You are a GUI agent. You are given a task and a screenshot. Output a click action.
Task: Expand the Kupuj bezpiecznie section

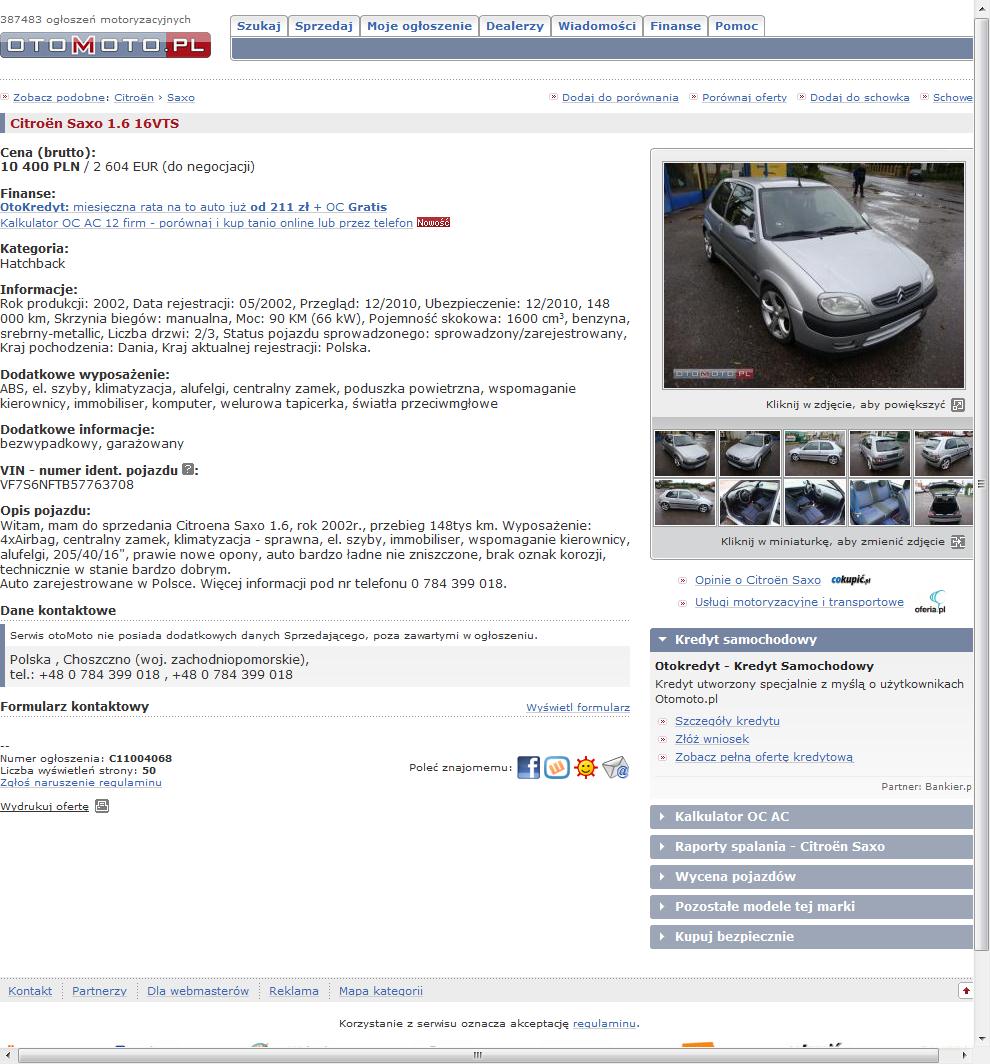(812, 936)
